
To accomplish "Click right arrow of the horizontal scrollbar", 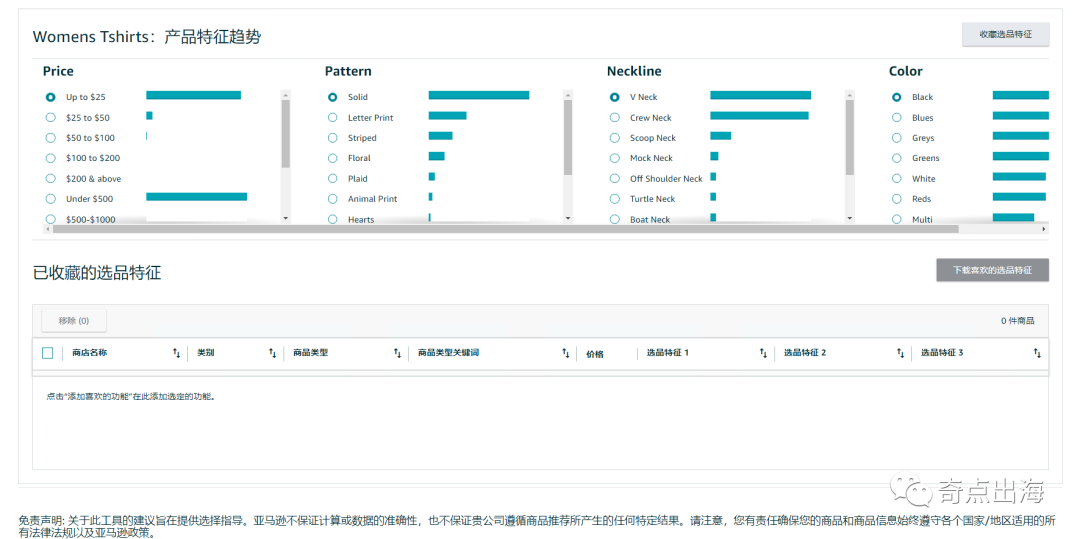I will pyautogui.click(x=1043, y=229).
